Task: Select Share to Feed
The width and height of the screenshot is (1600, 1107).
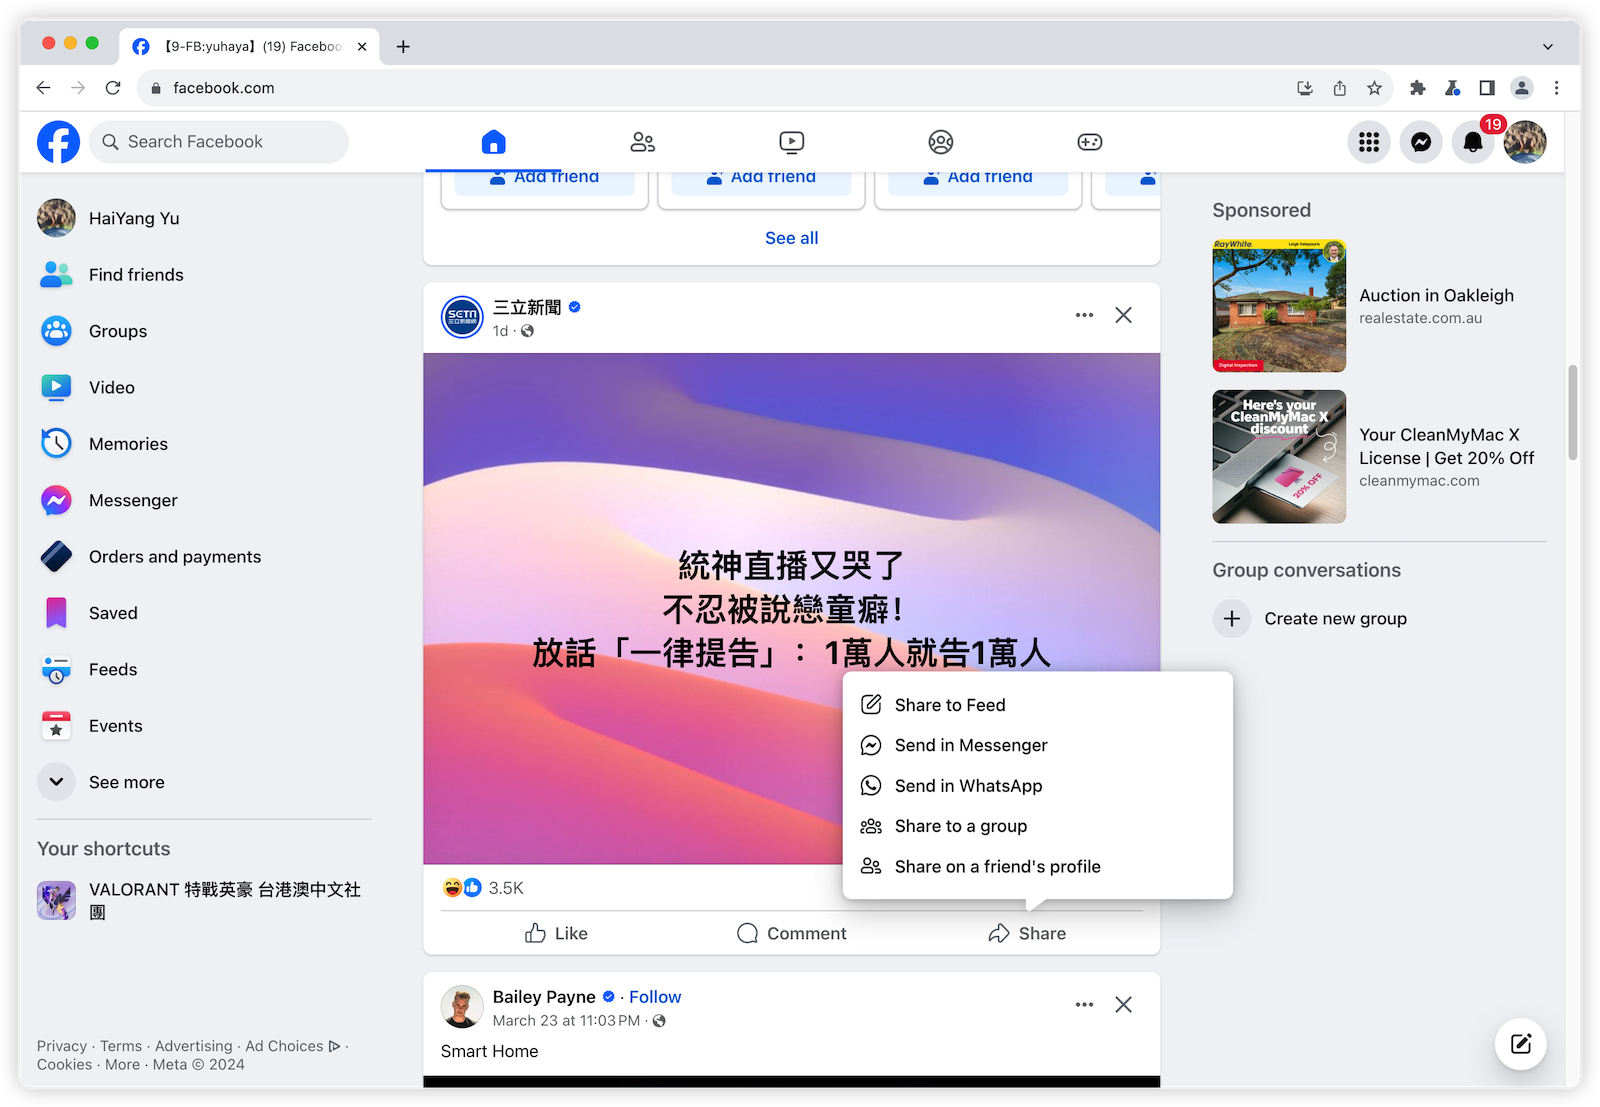Action: 949,705
